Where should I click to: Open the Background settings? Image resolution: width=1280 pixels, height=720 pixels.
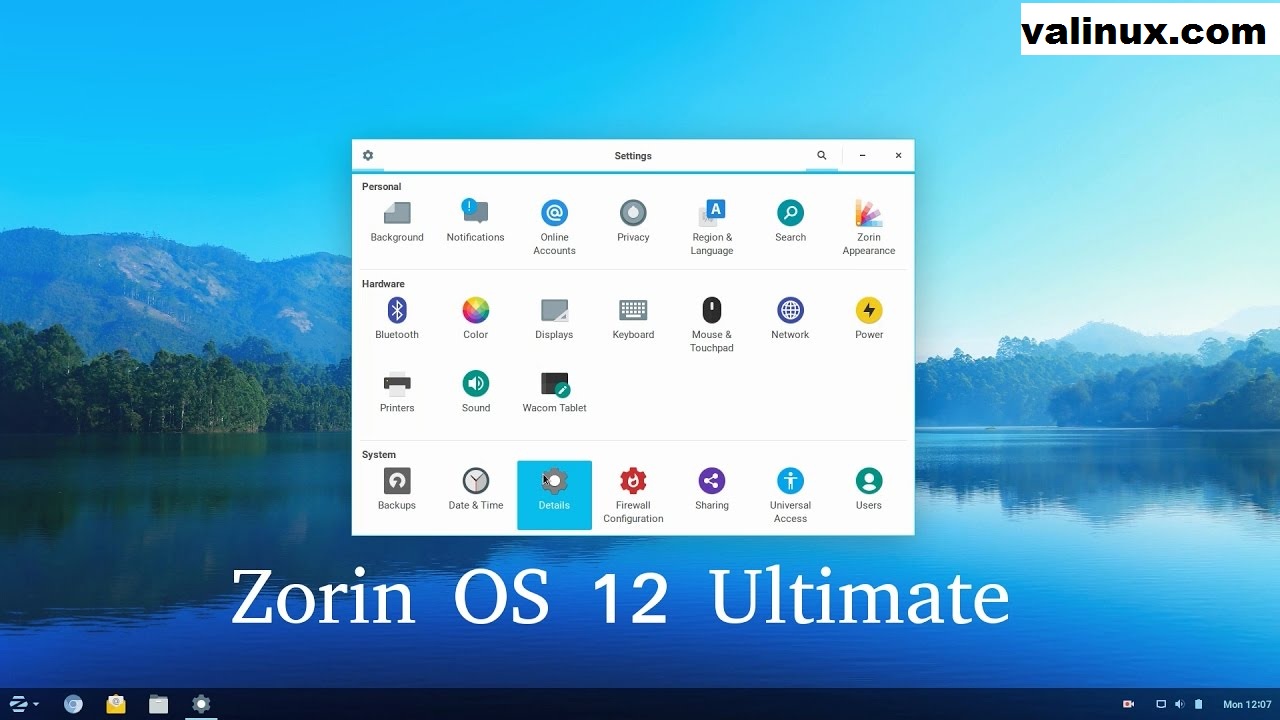(x=397, y=222)
